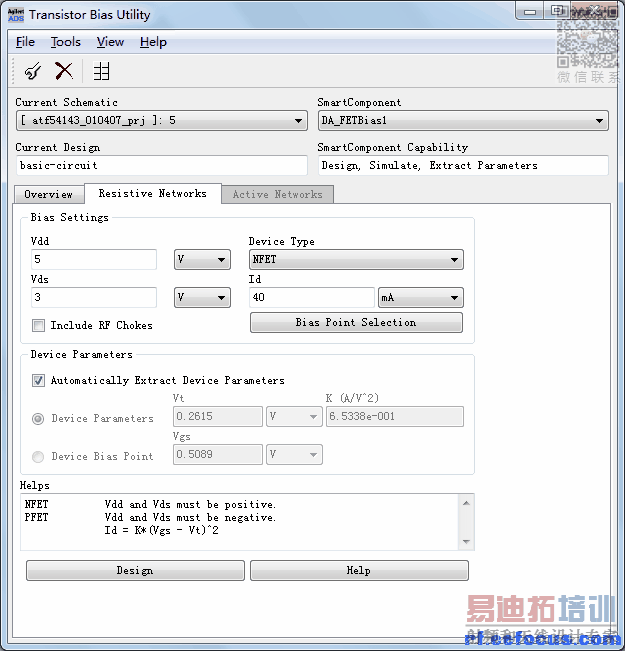The image size is (625, 651).
Task: Open the View menu
Action: pyautogui.click(x=110, y=42)
